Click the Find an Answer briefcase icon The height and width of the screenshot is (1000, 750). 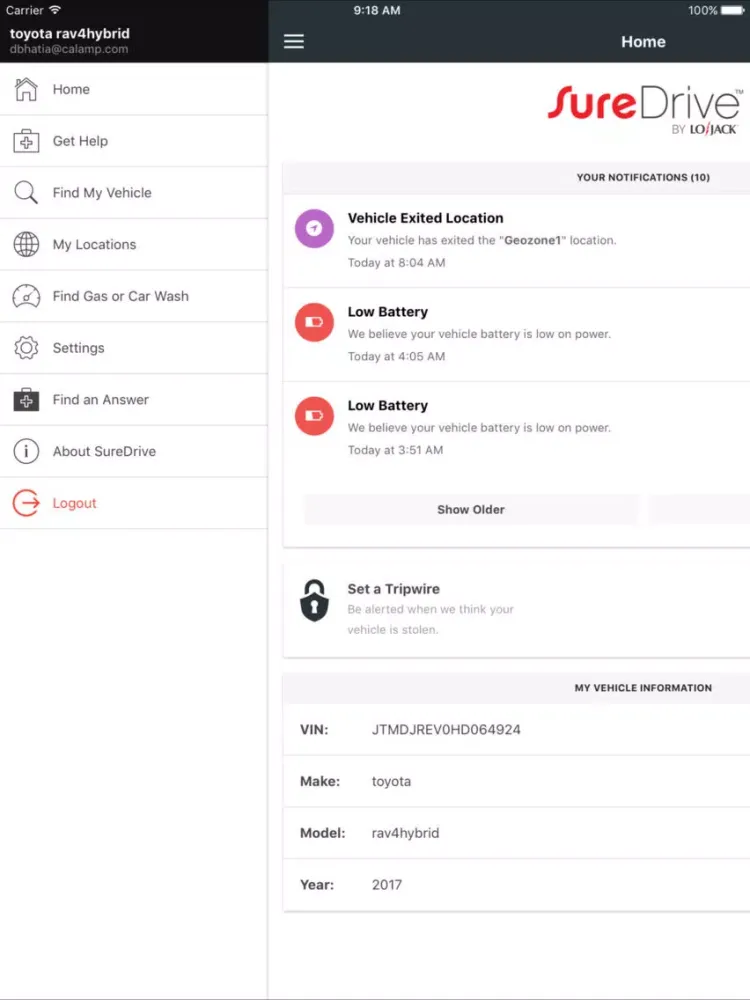[26, 400]
